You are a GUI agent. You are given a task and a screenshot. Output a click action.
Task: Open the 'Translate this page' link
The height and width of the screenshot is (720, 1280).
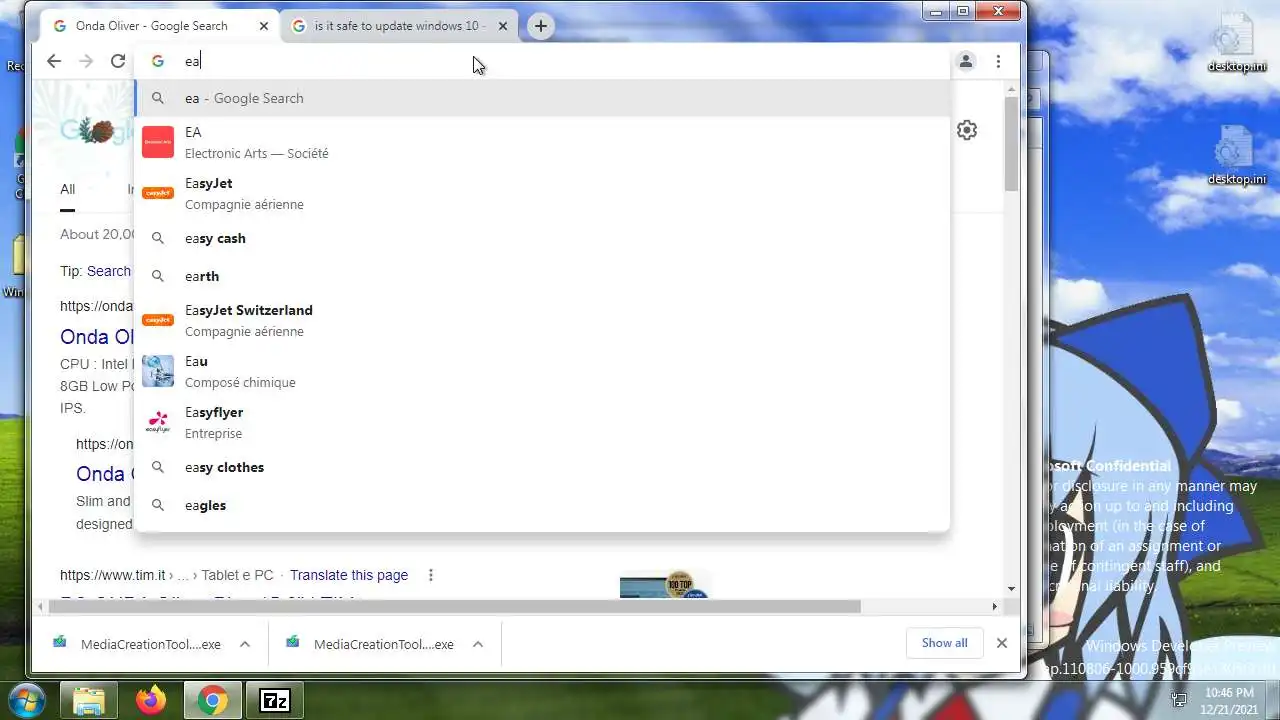(x=349, y=575)
